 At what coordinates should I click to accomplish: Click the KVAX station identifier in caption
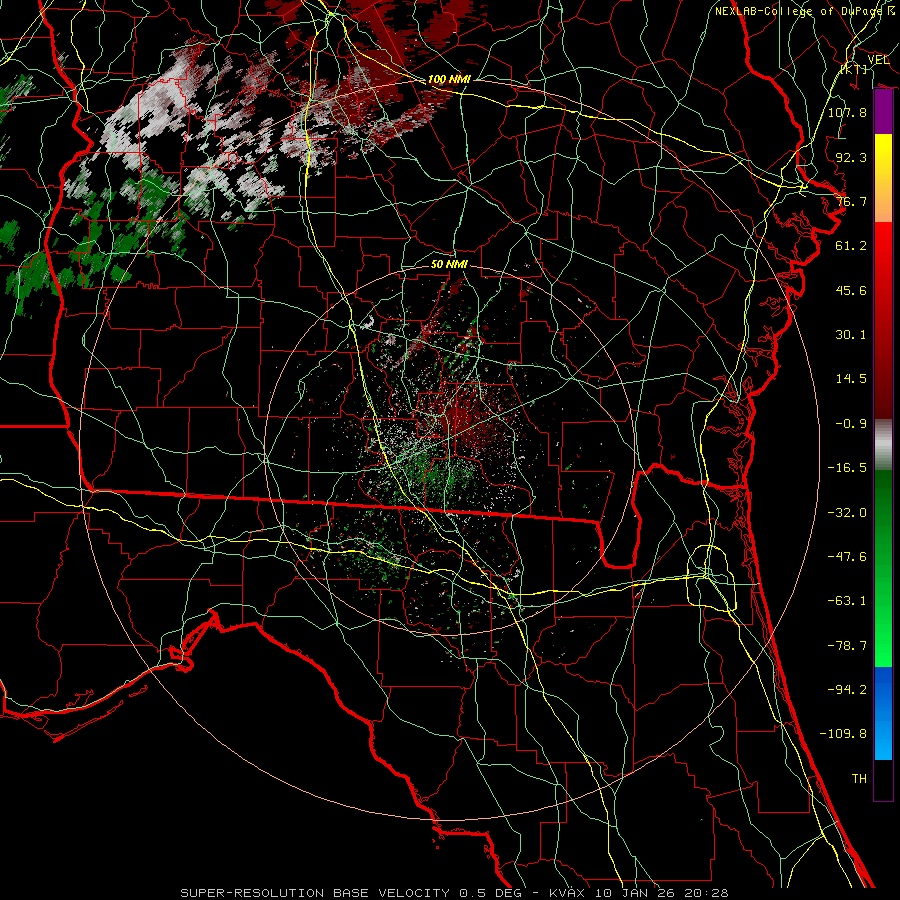click(567, 893)
